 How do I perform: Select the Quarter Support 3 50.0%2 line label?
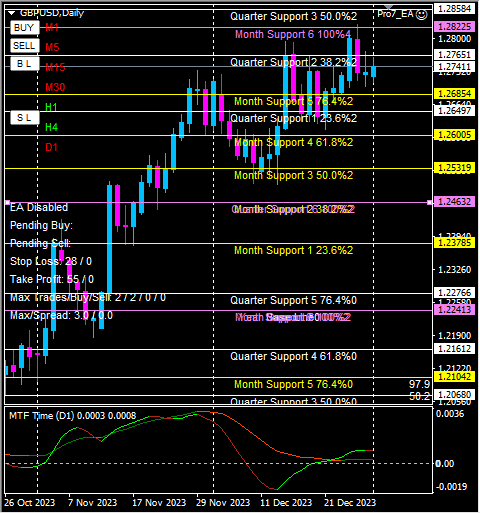point(293,16)
